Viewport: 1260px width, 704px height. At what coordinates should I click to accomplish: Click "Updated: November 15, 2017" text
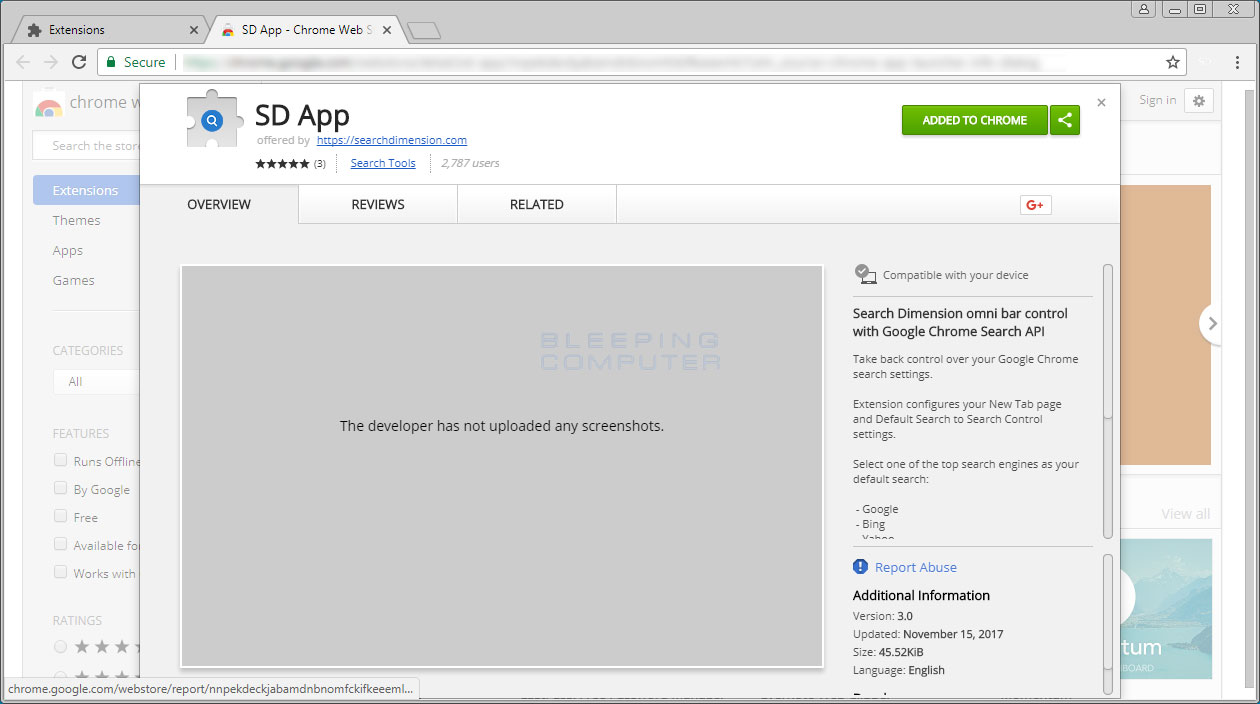click(x=928, y=634)
